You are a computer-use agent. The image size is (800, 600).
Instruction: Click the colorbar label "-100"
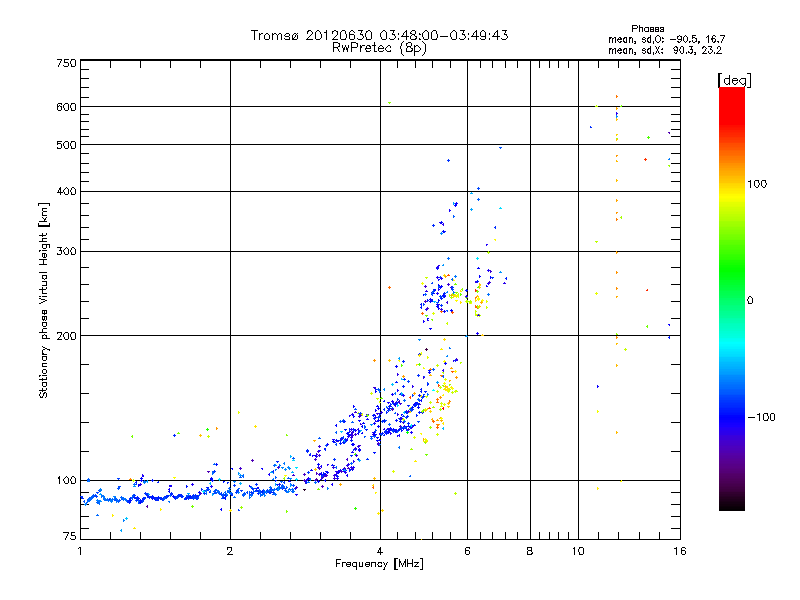click(761, 417)
